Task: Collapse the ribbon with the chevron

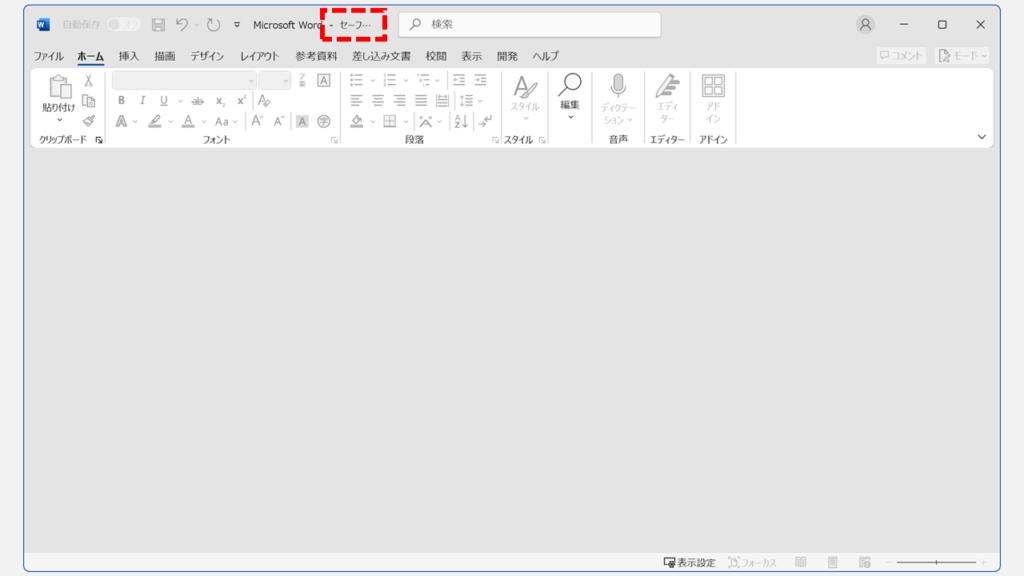Action: [982, 137]
